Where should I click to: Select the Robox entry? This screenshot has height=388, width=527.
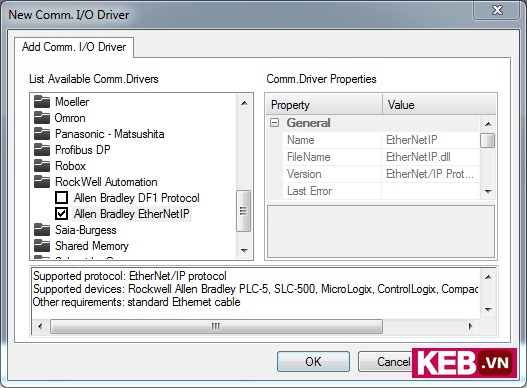coord(70,166)
